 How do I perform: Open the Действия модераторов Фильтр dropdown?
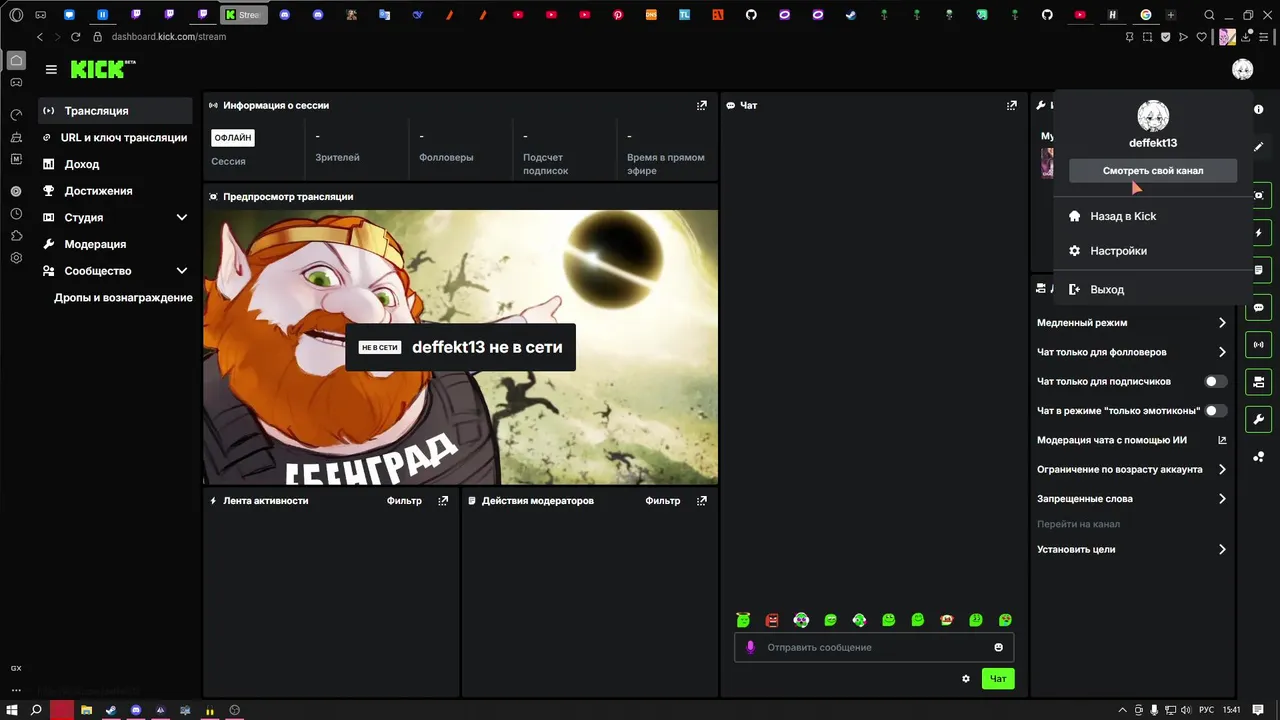pos(663,501)
